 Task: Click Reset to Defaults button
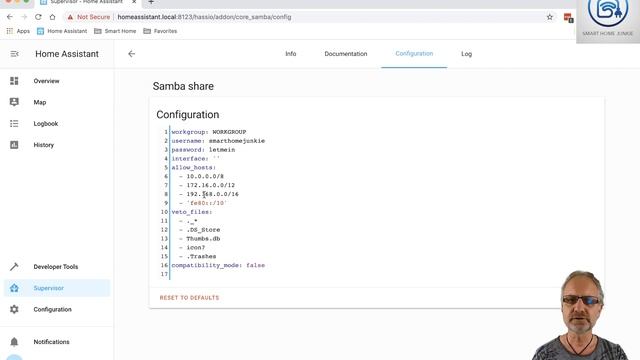(189, 298)
